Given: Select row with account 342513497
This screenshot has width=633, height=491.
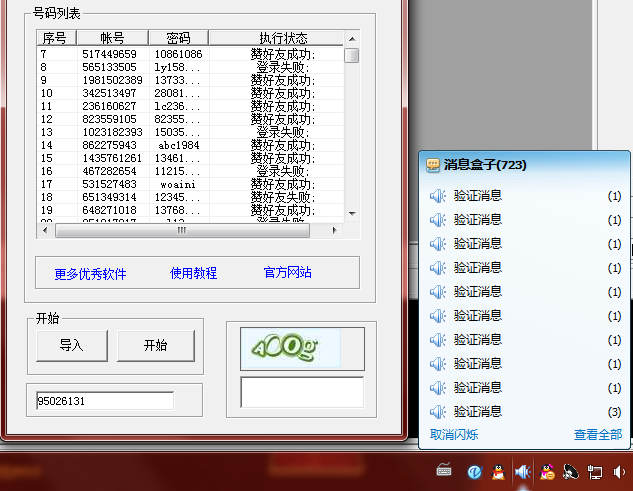Looking at the screenshot, I should pyautogui.click(x=190, y=93).
